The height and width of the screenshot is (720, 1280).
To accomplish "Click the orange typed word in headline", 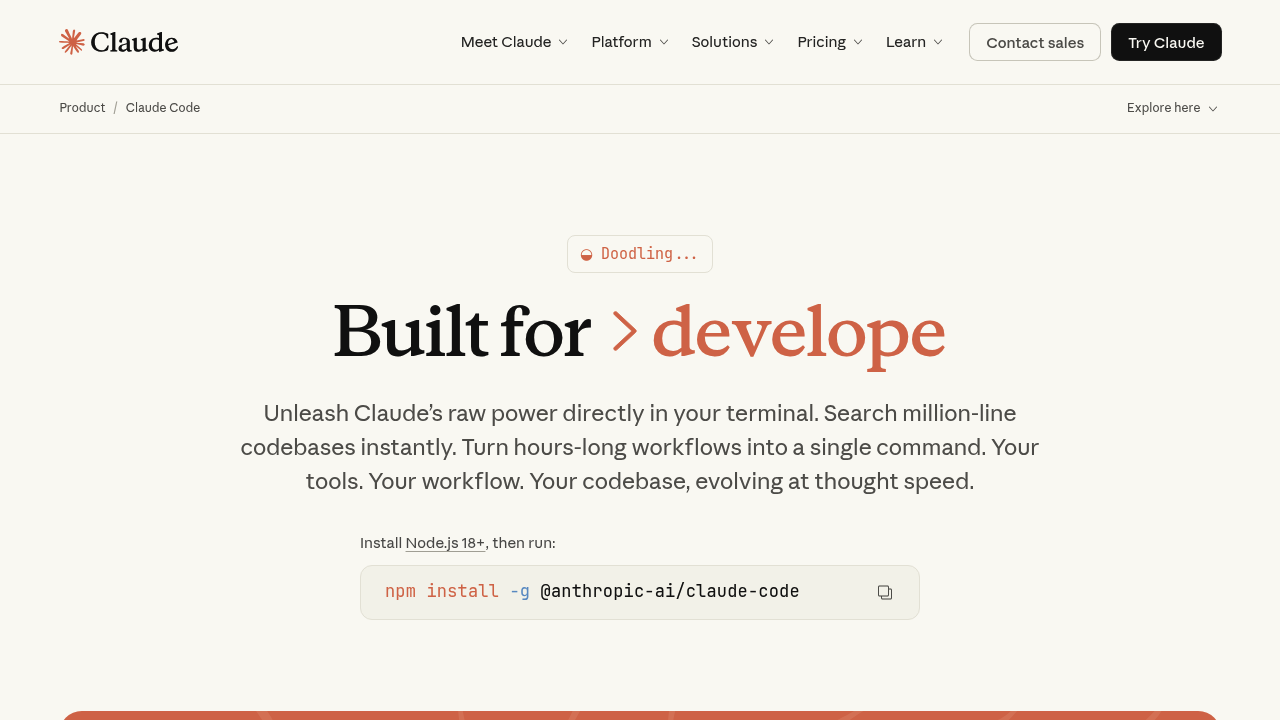I will pyautogui.click(x=798, y=332).
